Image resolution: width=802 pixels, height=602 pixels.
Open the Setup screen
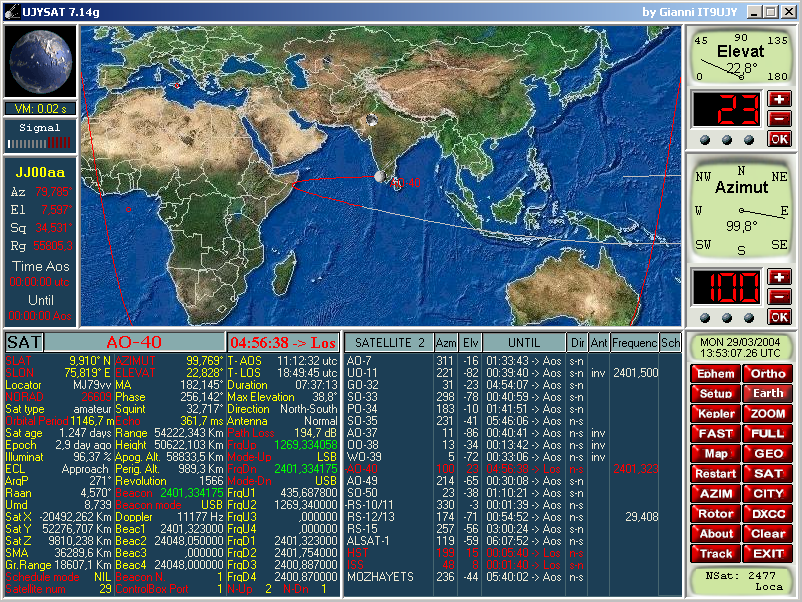(x=716, y=393)
